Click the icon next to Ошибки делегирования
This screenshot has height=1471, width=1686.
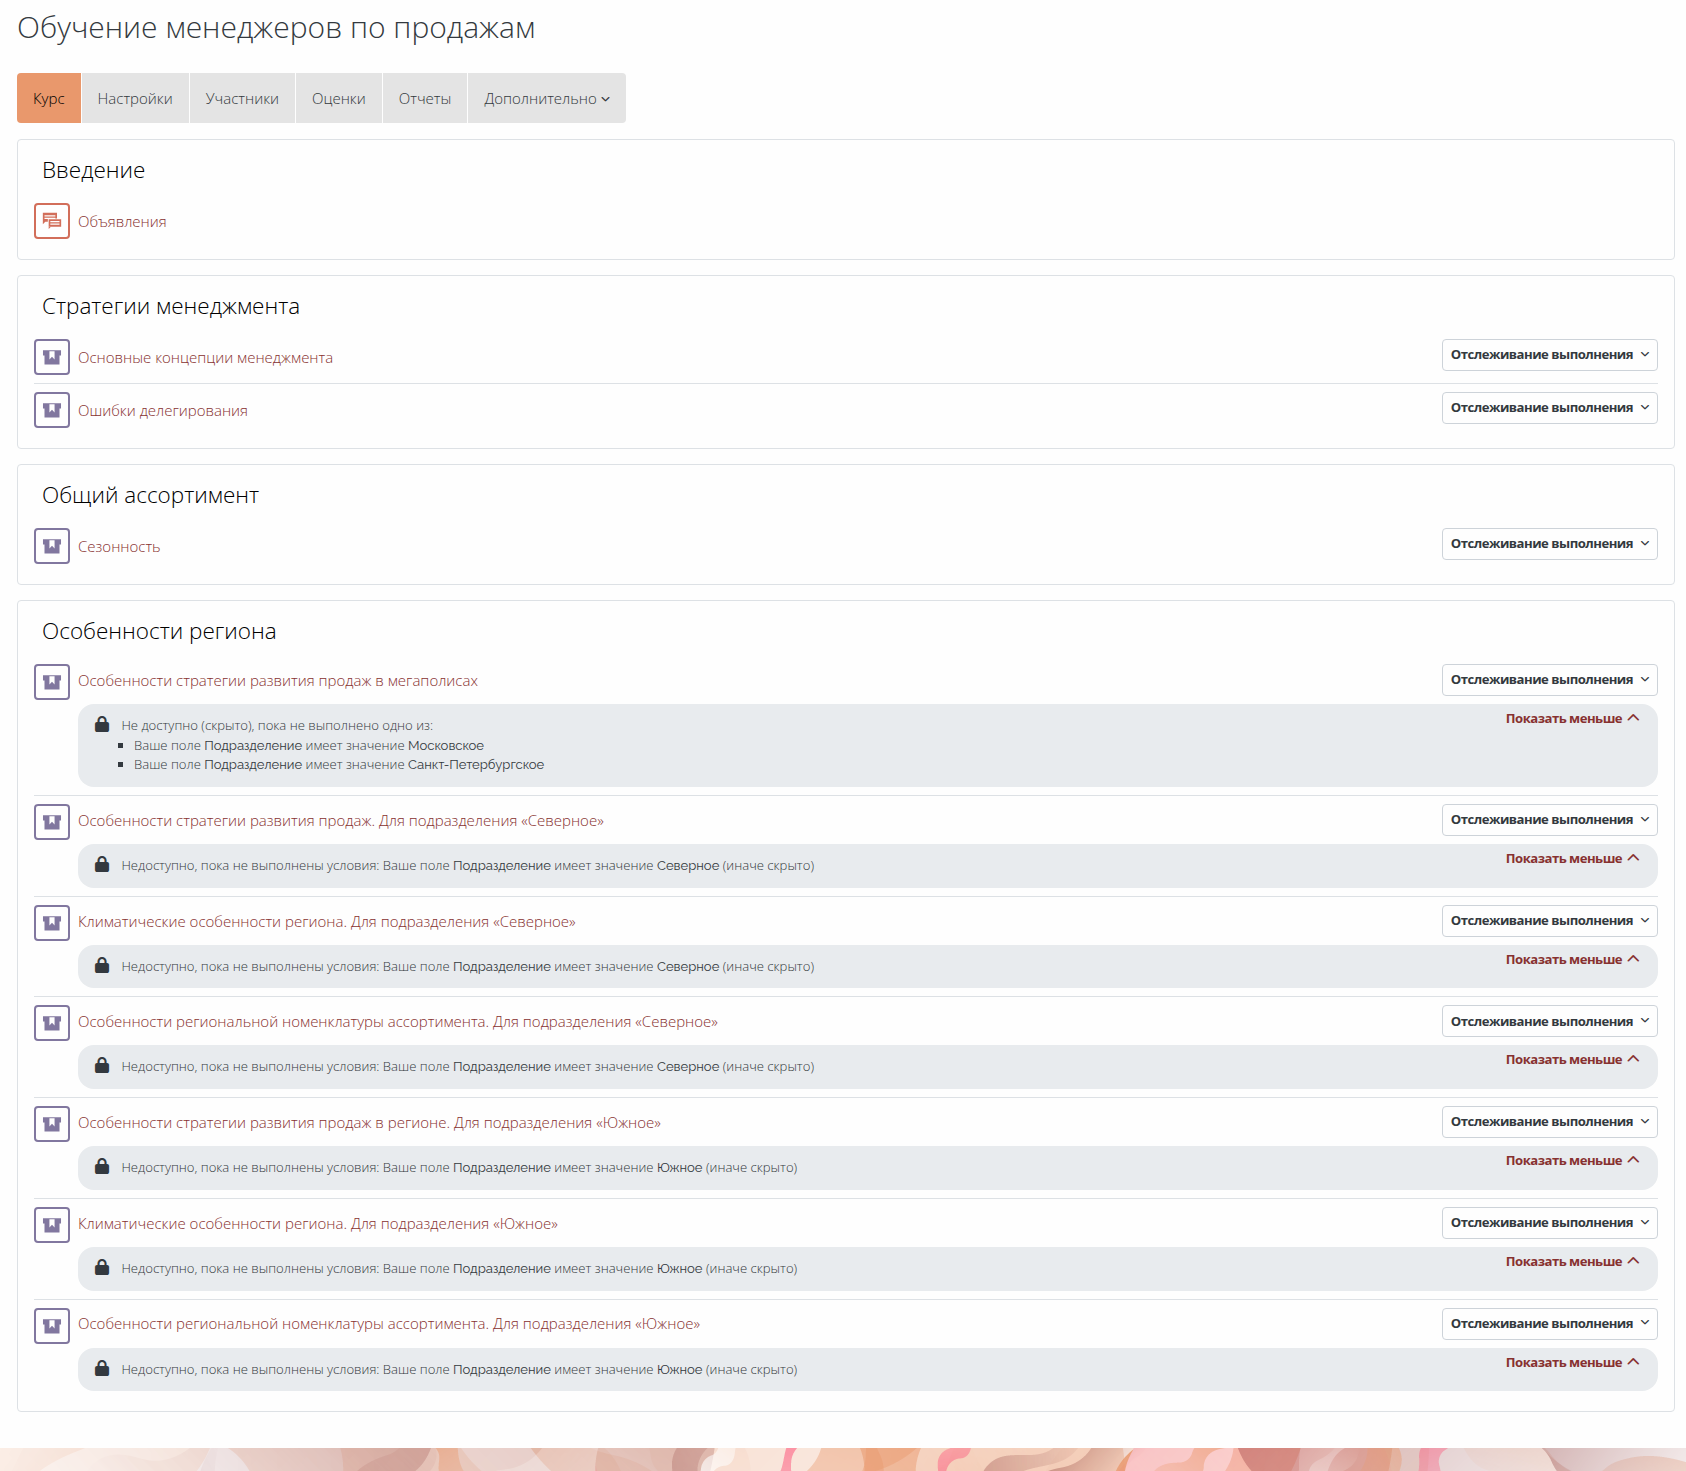coord(52,410)
